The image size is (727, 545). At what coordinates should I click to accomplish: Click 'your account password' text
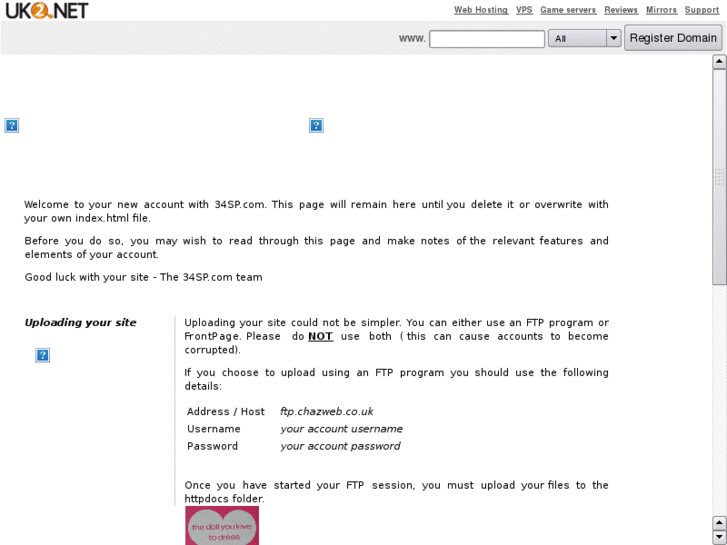340,446
